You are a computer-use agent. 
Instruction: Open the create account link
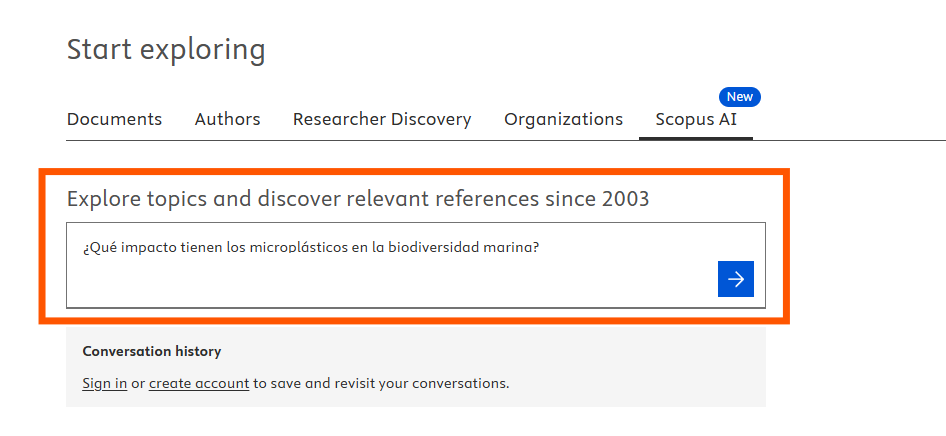click(x=199, y=383)
